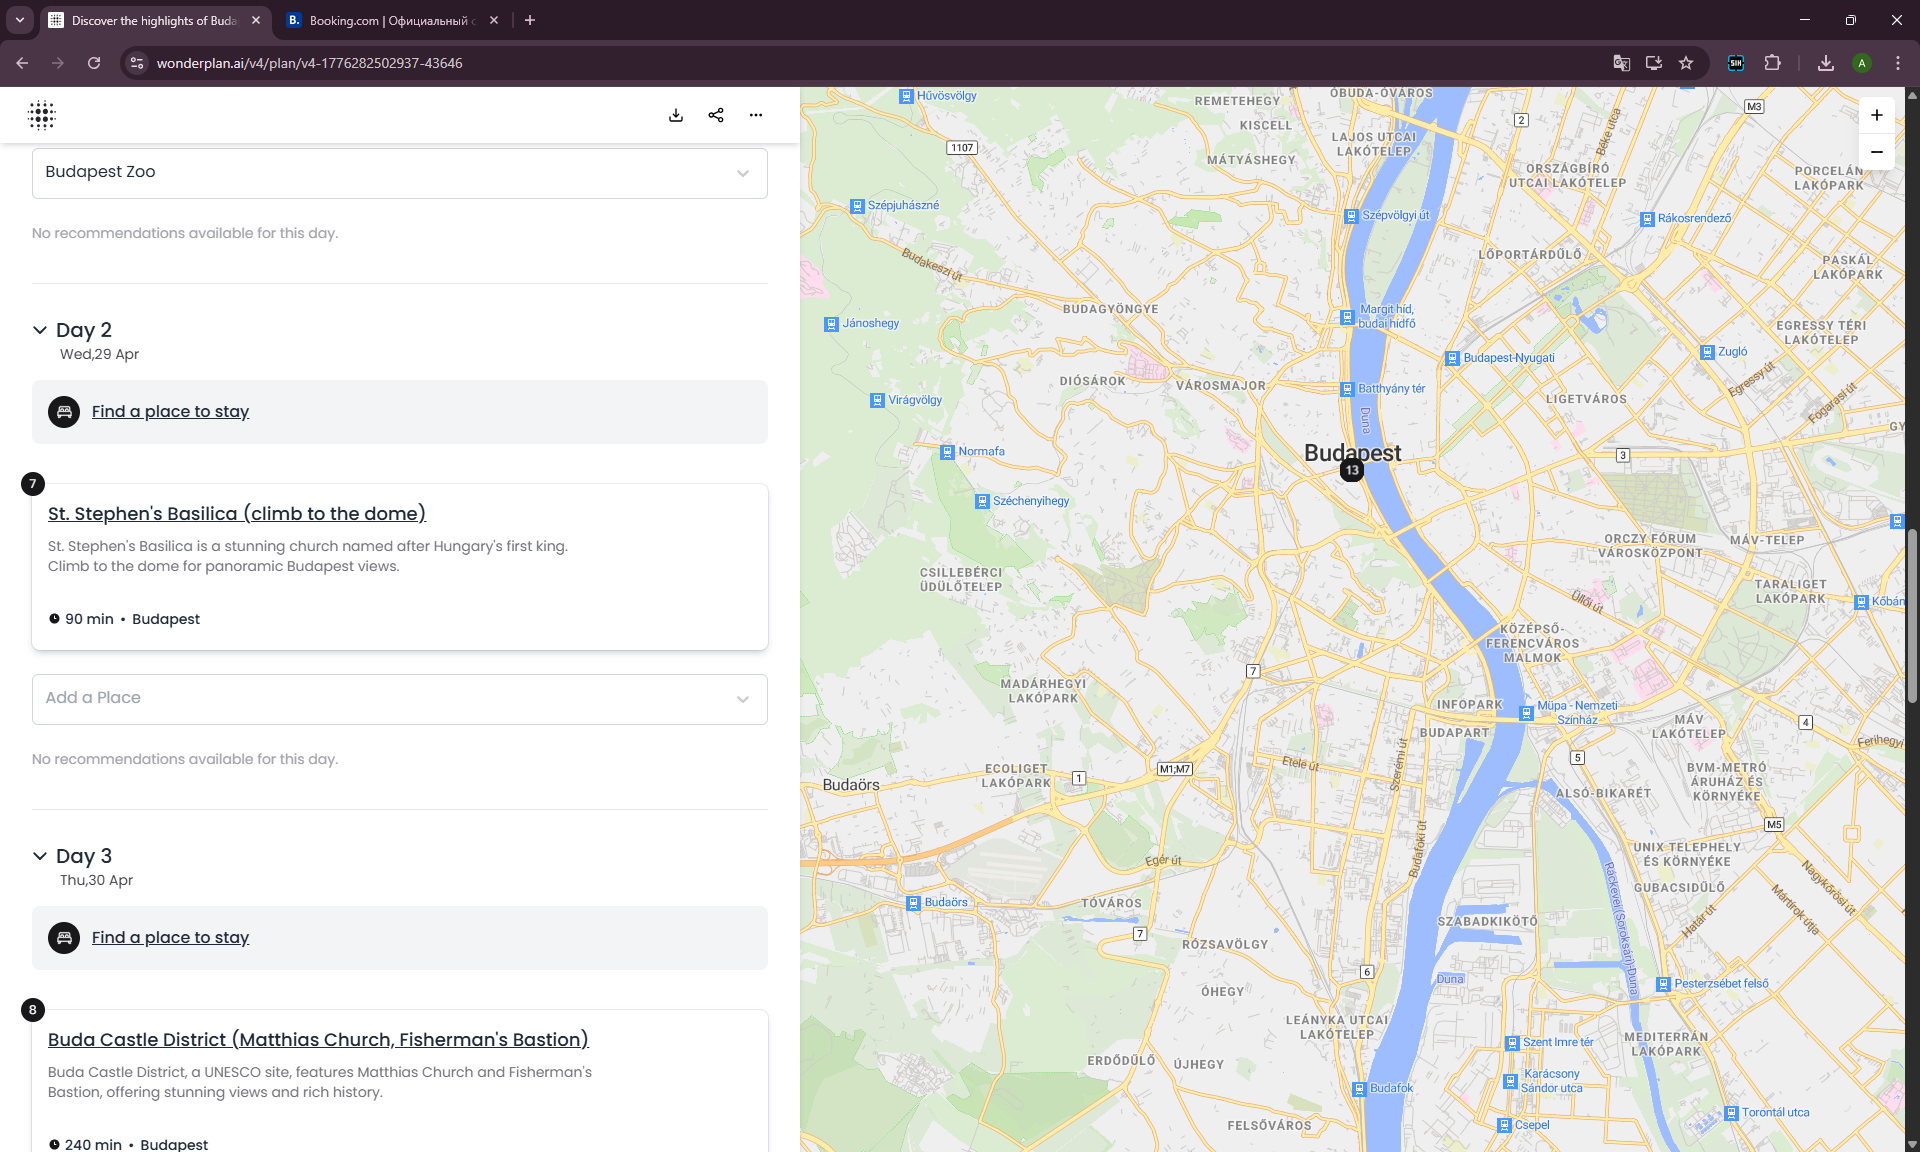
Task: Click the download trip plan icon
Action: click(x=676, y=115)
